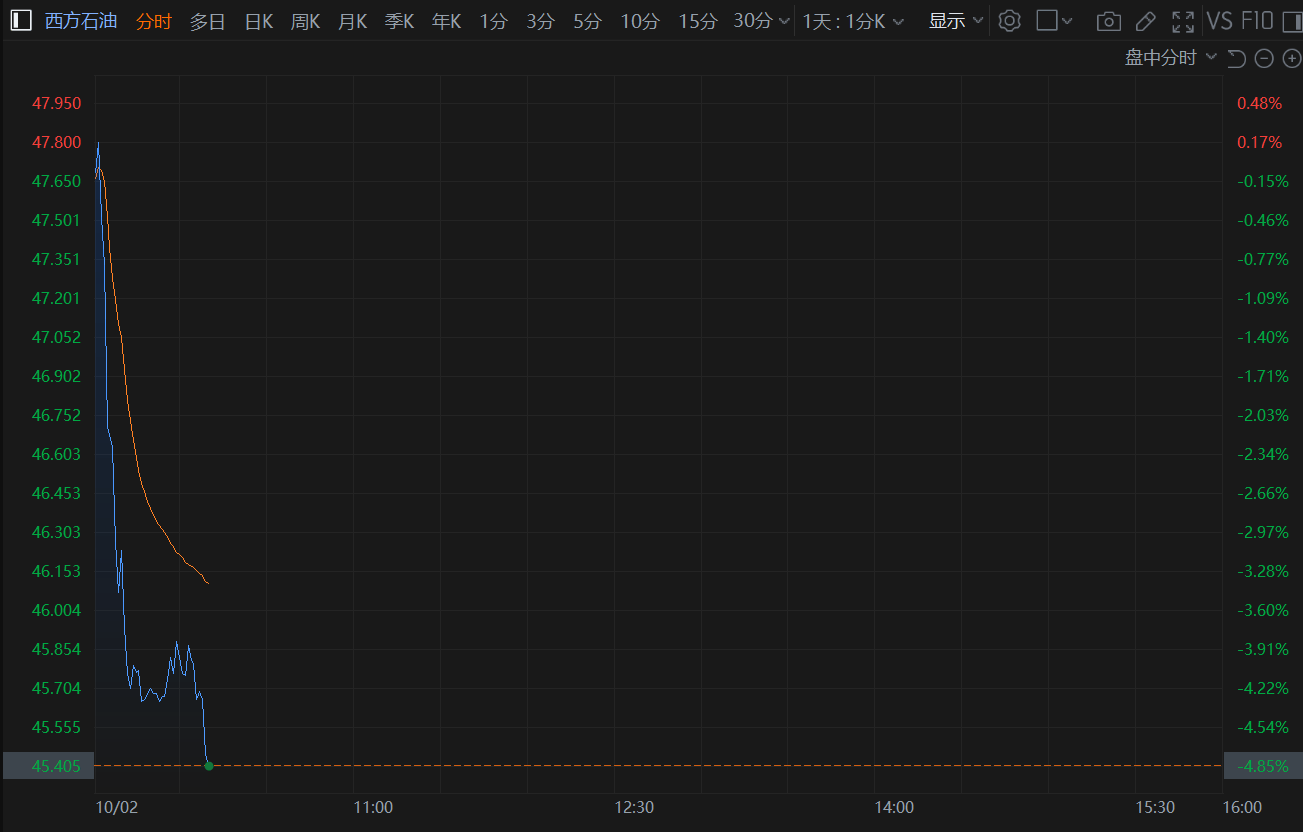Take a chart screenshot with camera icon
Image resolution: width=1303 pixels, height=832 pixels.
[1108, 21]
